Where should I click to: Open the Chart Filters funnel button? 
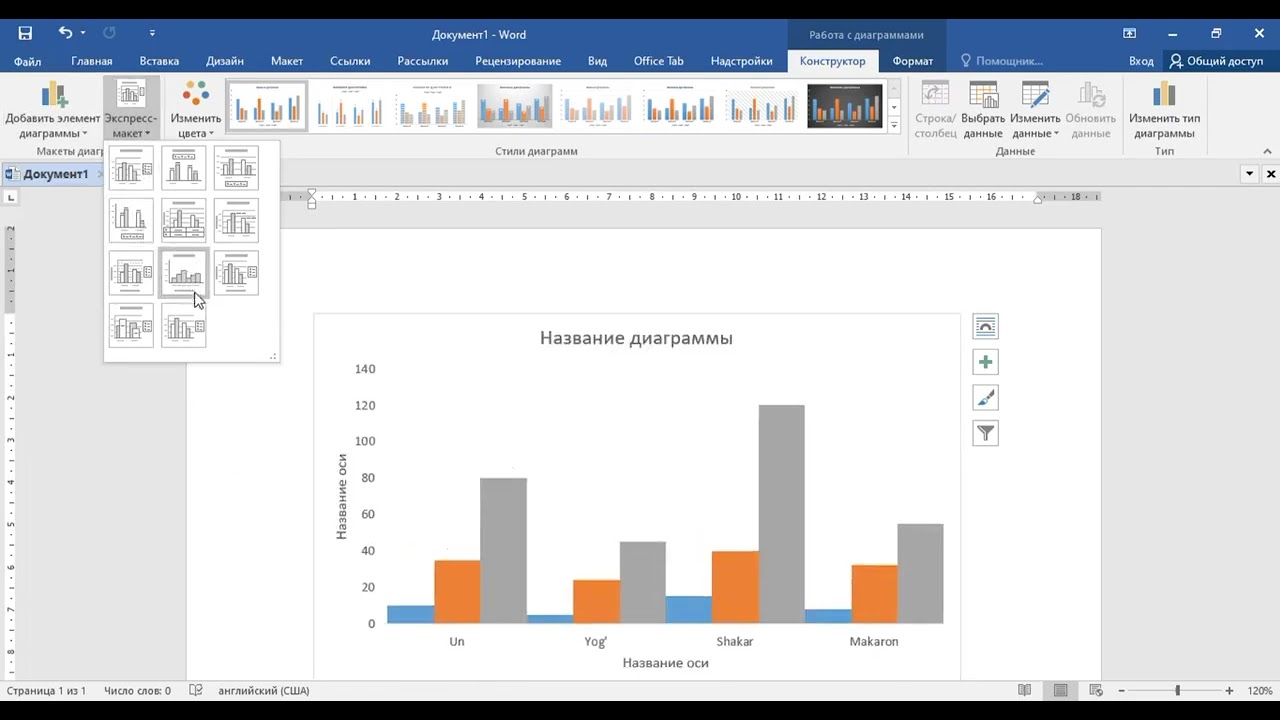(985, 433)
